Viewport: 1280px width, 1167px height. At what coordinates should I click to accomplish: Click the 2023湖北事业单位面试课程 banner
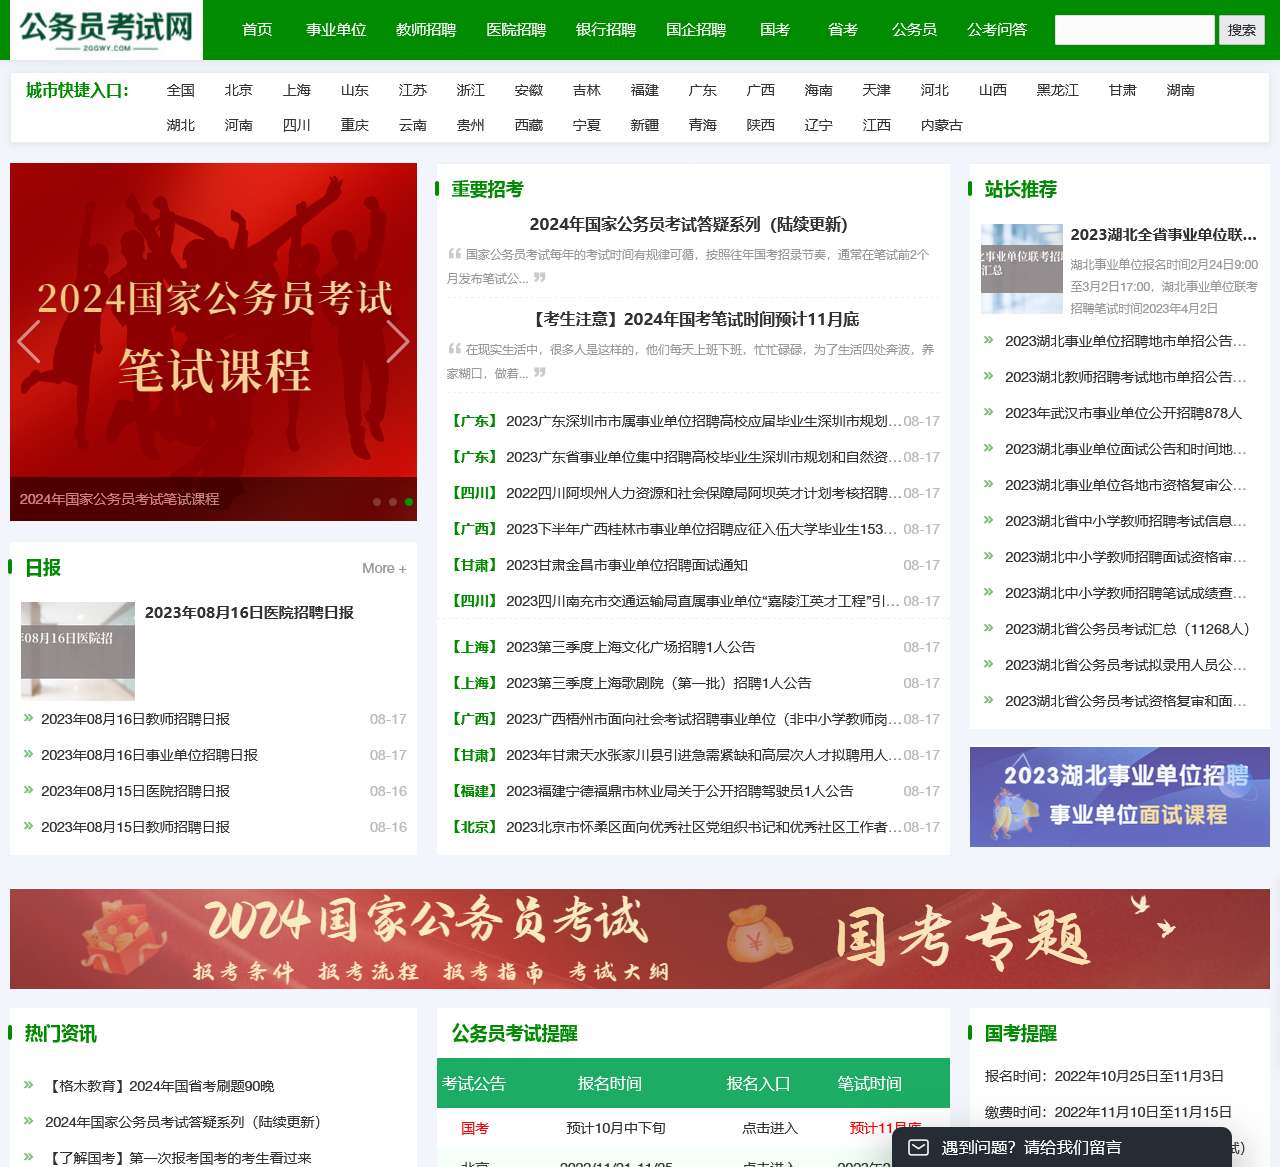pos(1119,797)
